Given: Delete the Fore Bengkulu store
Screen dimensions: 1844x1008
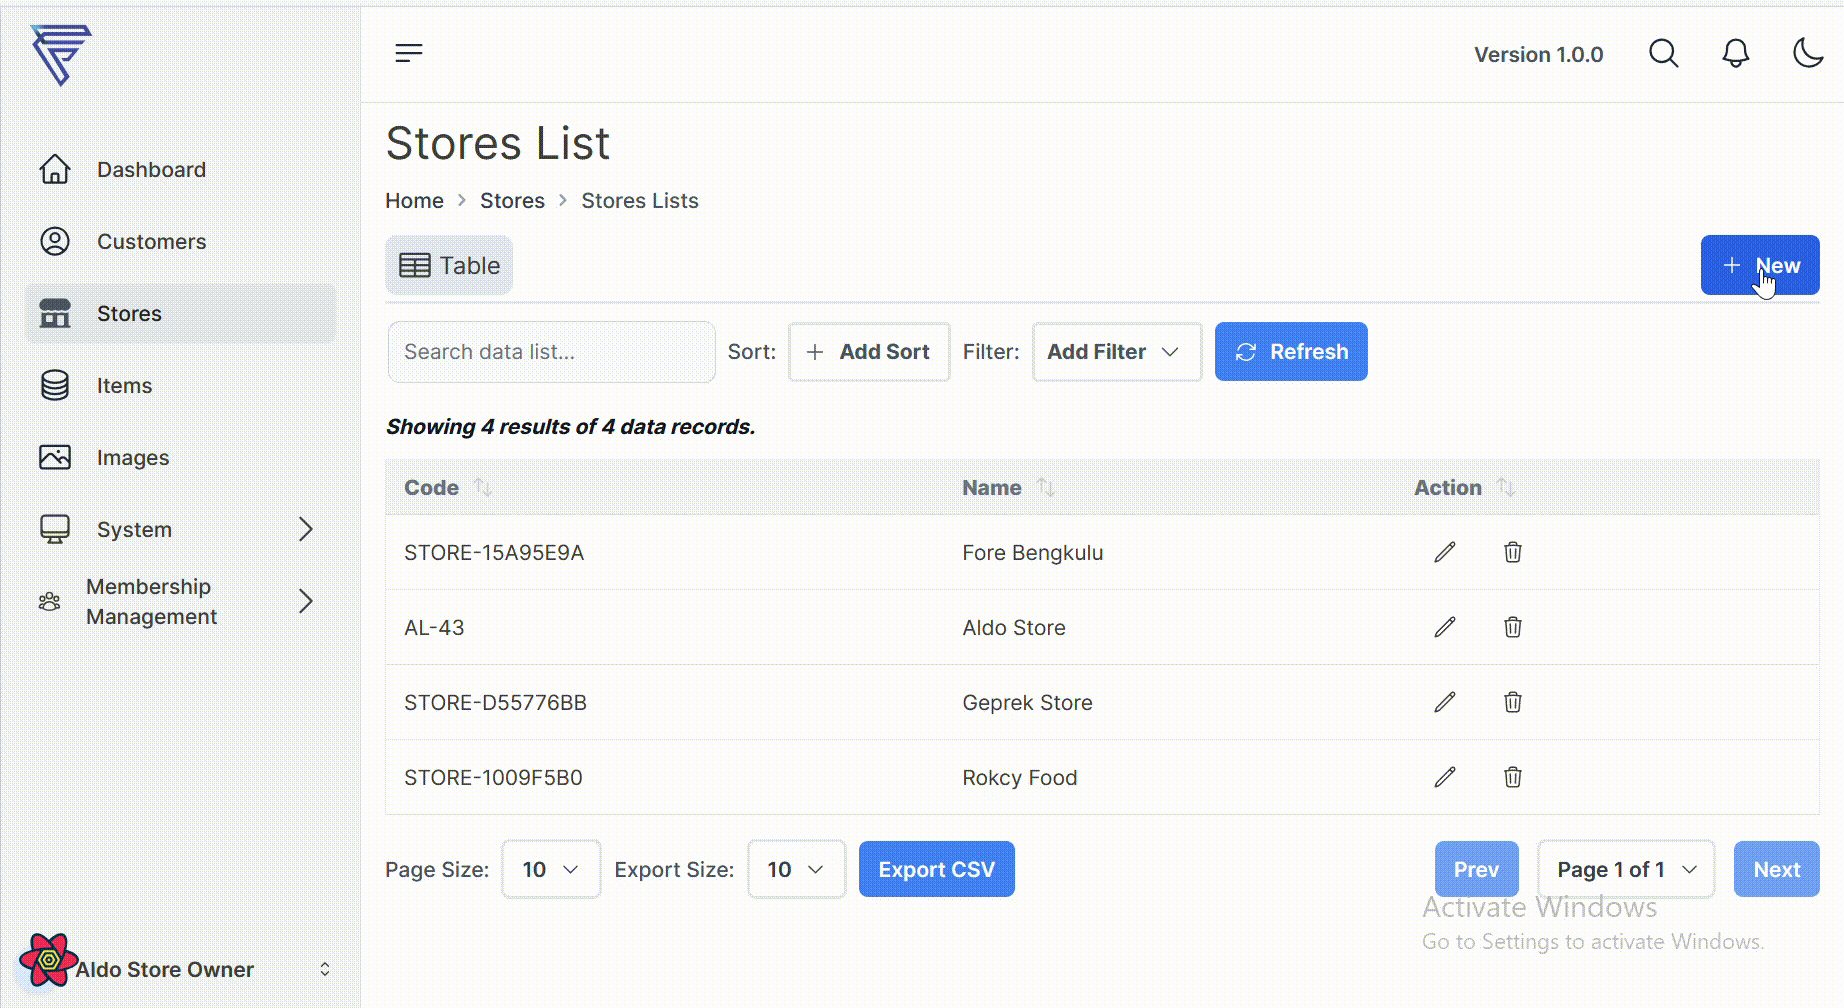Looking at the screenshot, I should coord(1513,552).
